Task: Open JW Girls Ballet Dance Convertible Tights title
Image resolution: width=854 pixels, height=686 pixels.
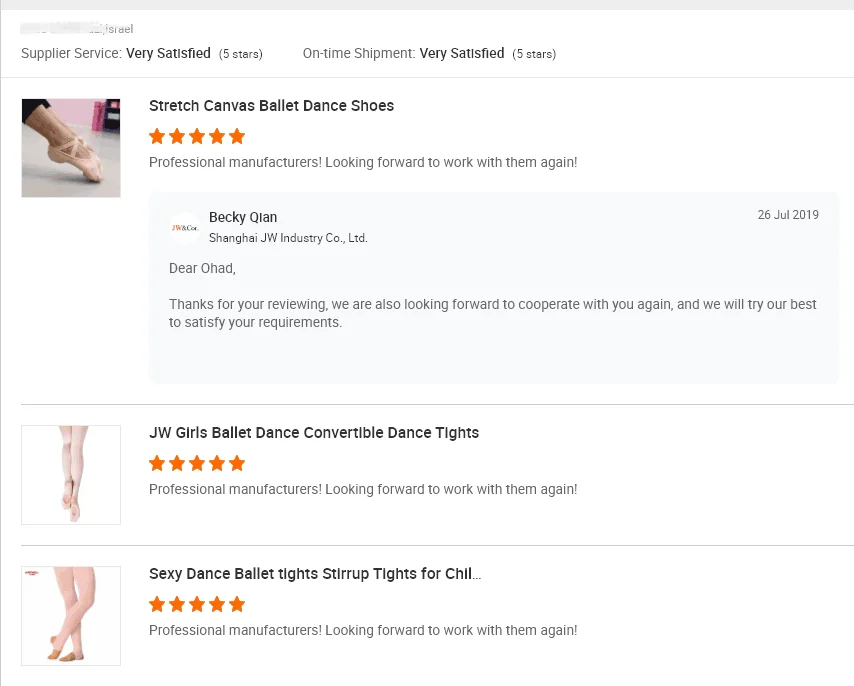Action: [314, 433]
